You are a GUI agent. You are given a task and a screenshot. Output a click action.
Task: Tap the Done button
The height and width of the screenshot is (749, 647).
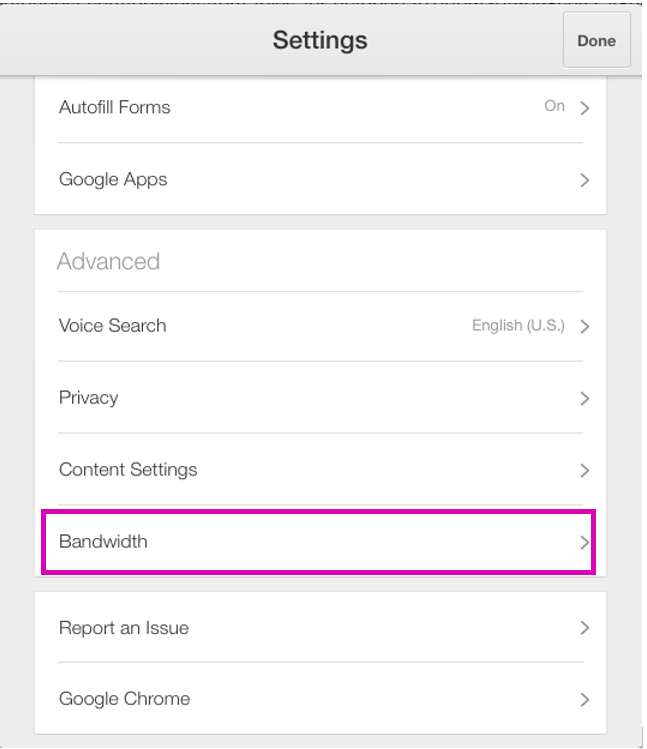coord(596,40)
